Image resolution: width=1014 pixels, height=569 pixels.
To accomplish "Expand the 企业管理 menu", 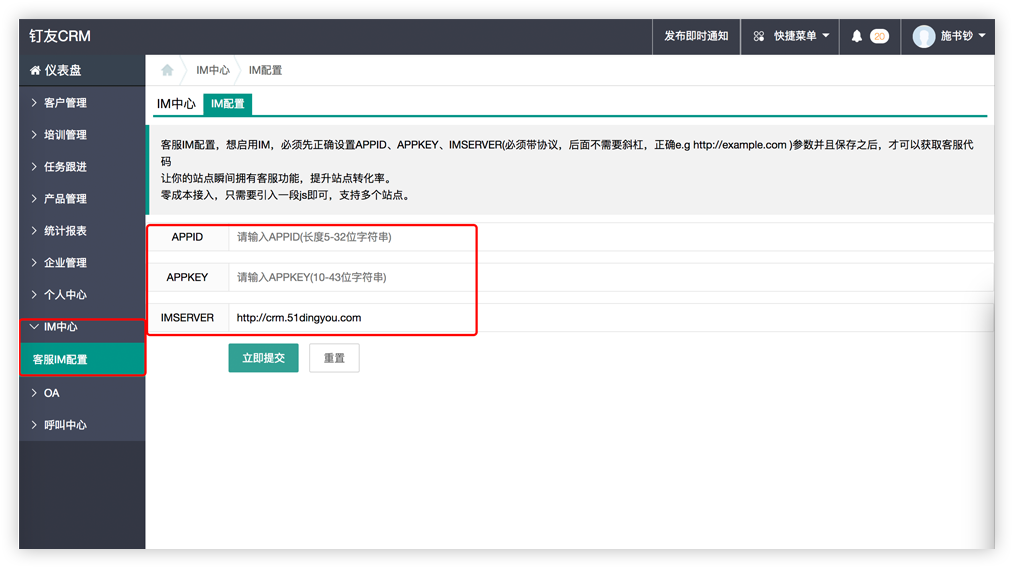I will click(82, 263).
